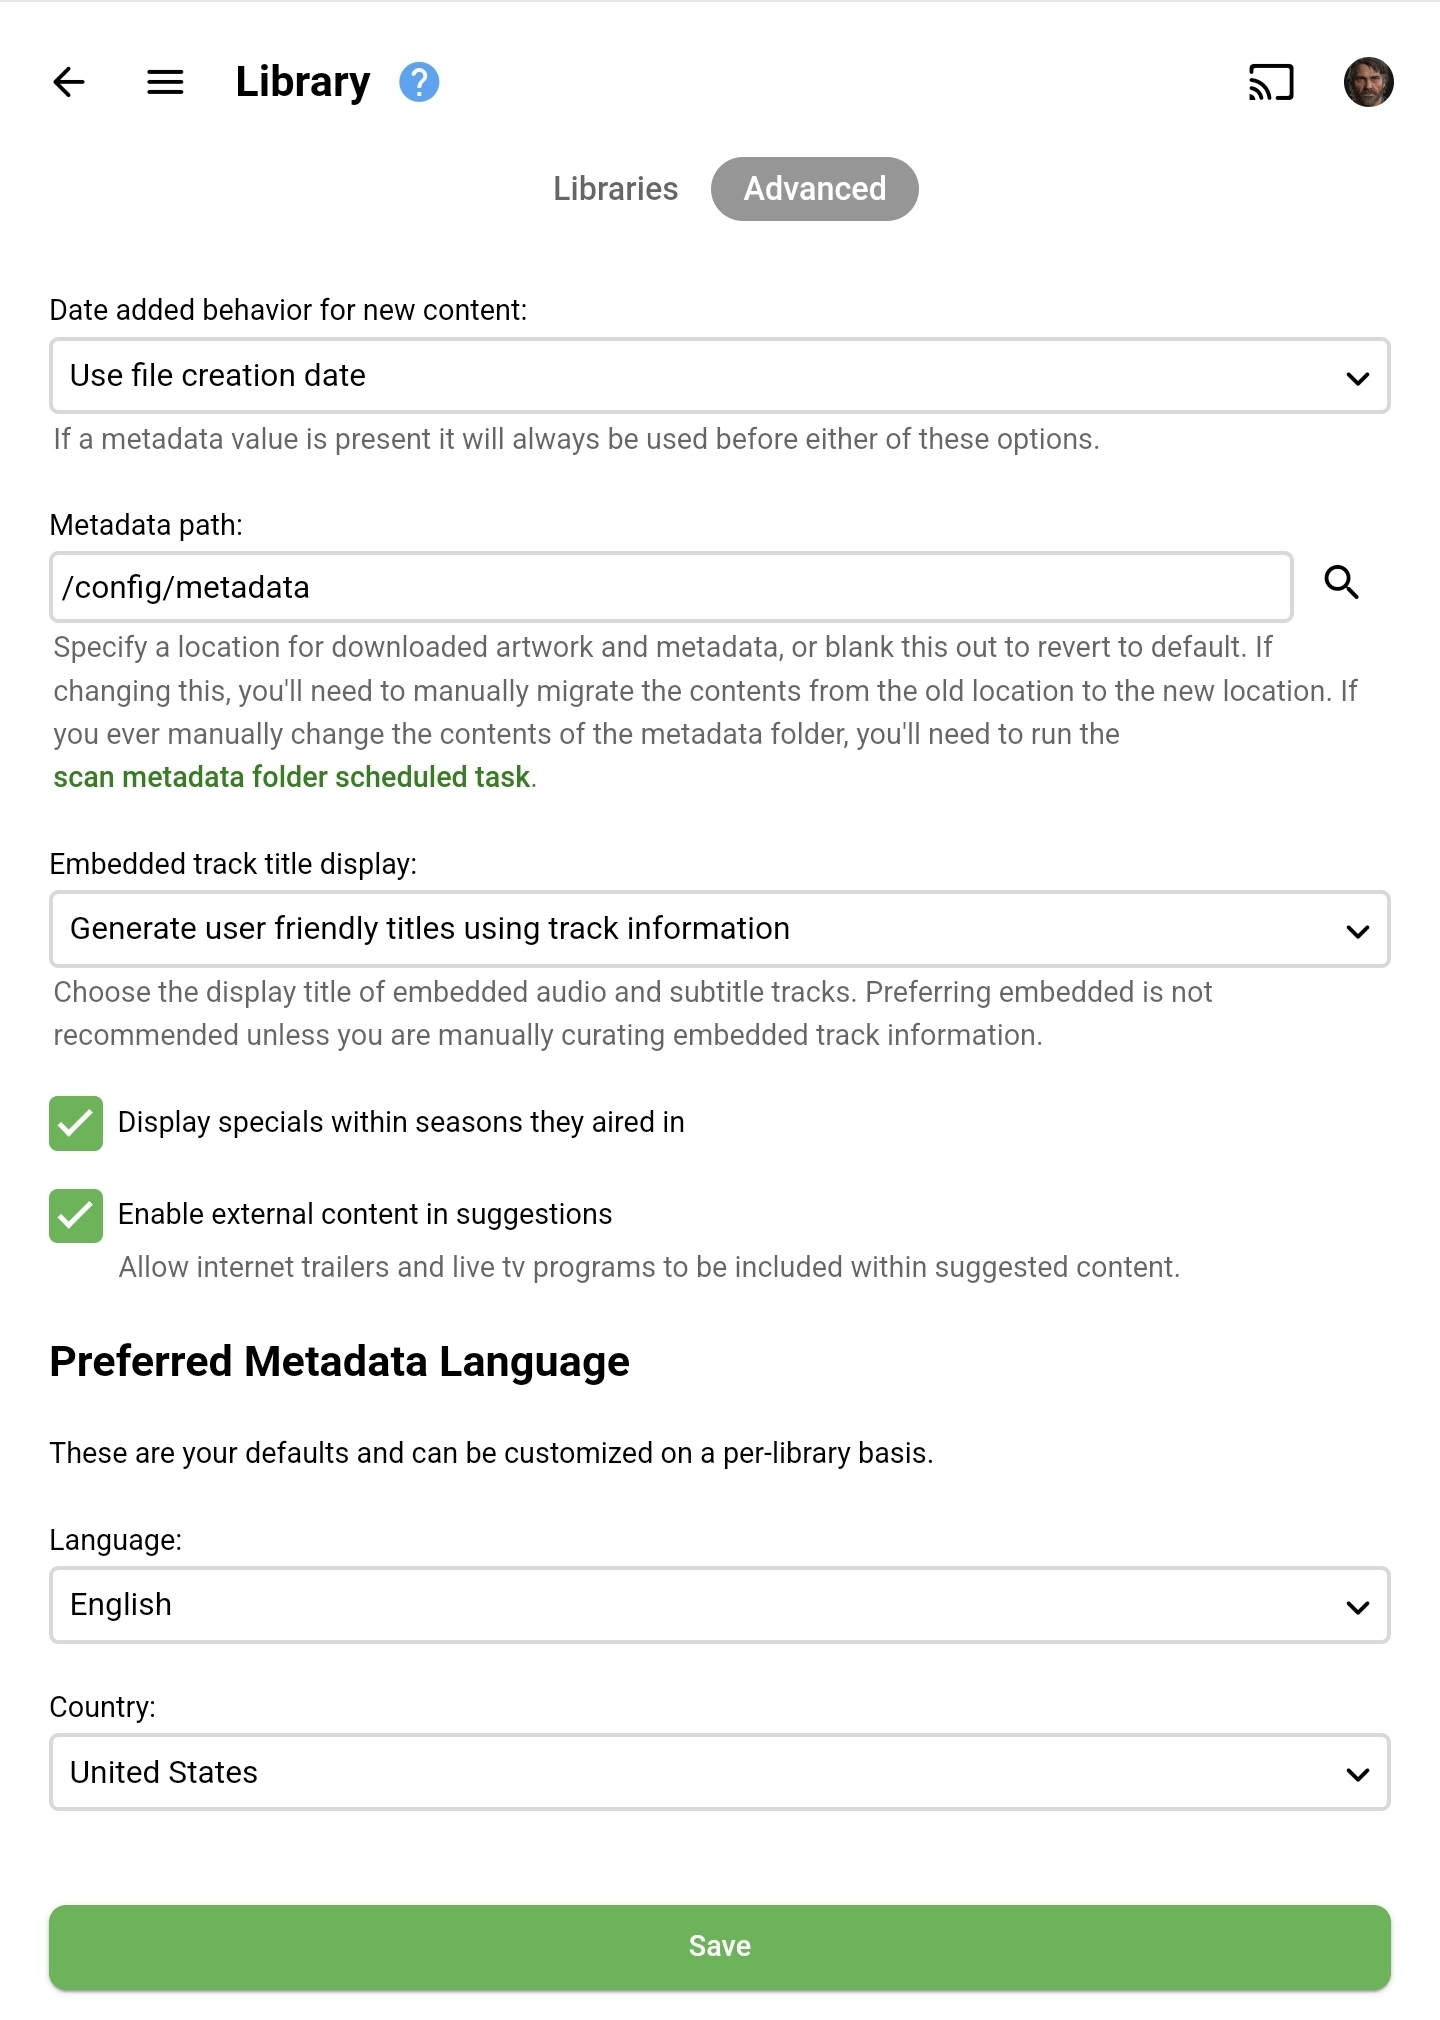Select the Advanced tab
1440x2020 pixels.
tap(814, 189)
